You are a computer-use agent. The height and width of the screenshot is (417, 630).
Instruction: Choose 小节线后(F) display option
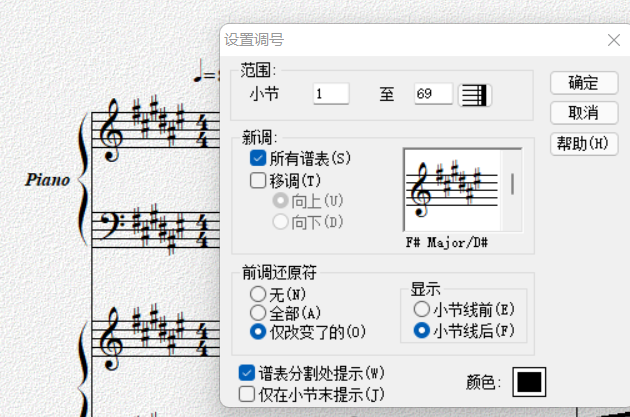tap(421, 331)
